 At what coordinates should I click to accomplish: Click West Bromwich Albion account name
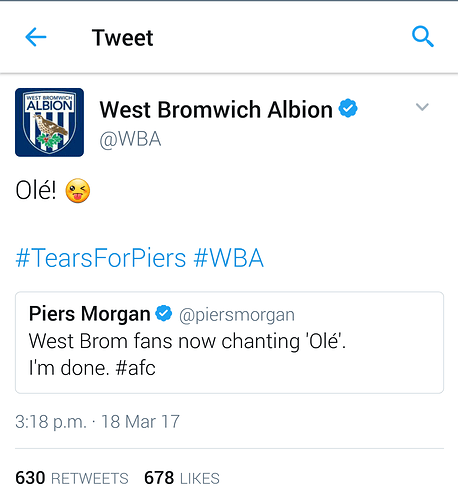pos(216,109)
